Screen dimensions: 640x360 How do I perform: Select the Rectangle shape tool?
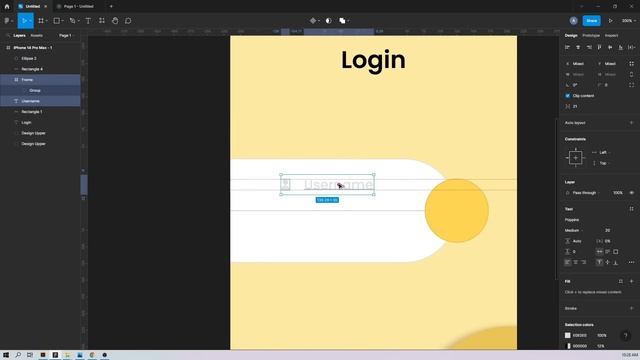57,21
